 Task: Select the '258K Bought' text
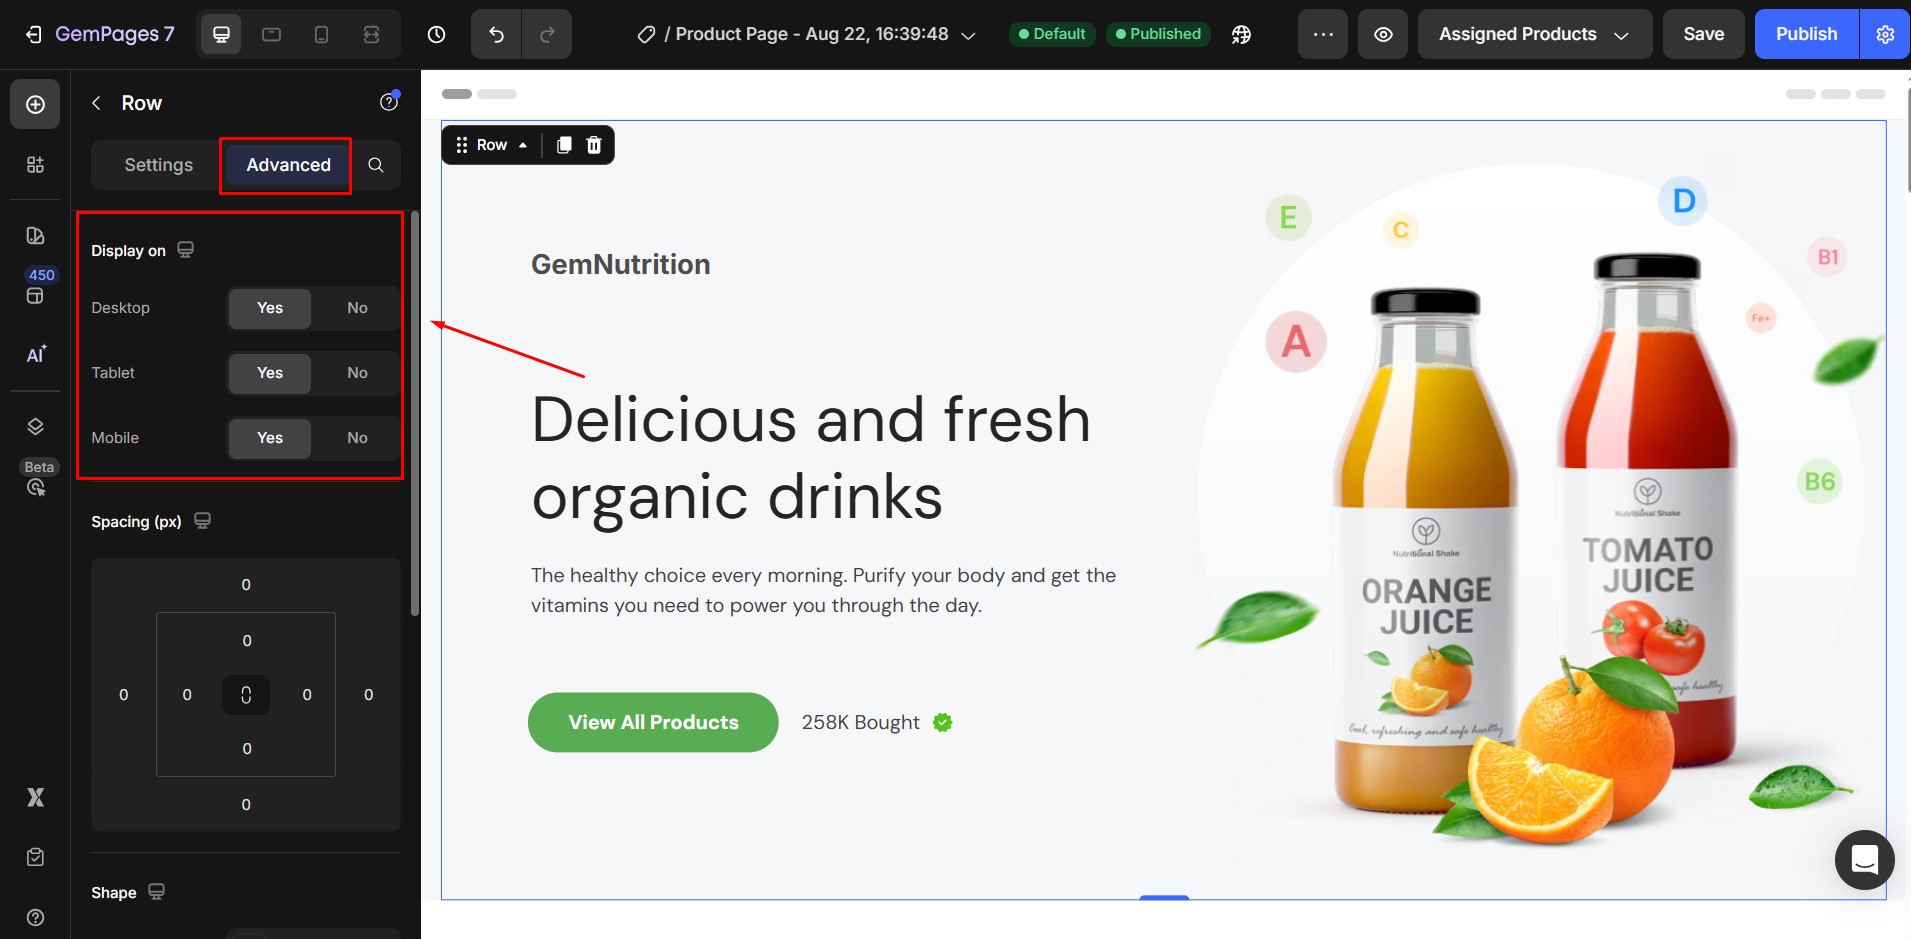tap(860, 722)
